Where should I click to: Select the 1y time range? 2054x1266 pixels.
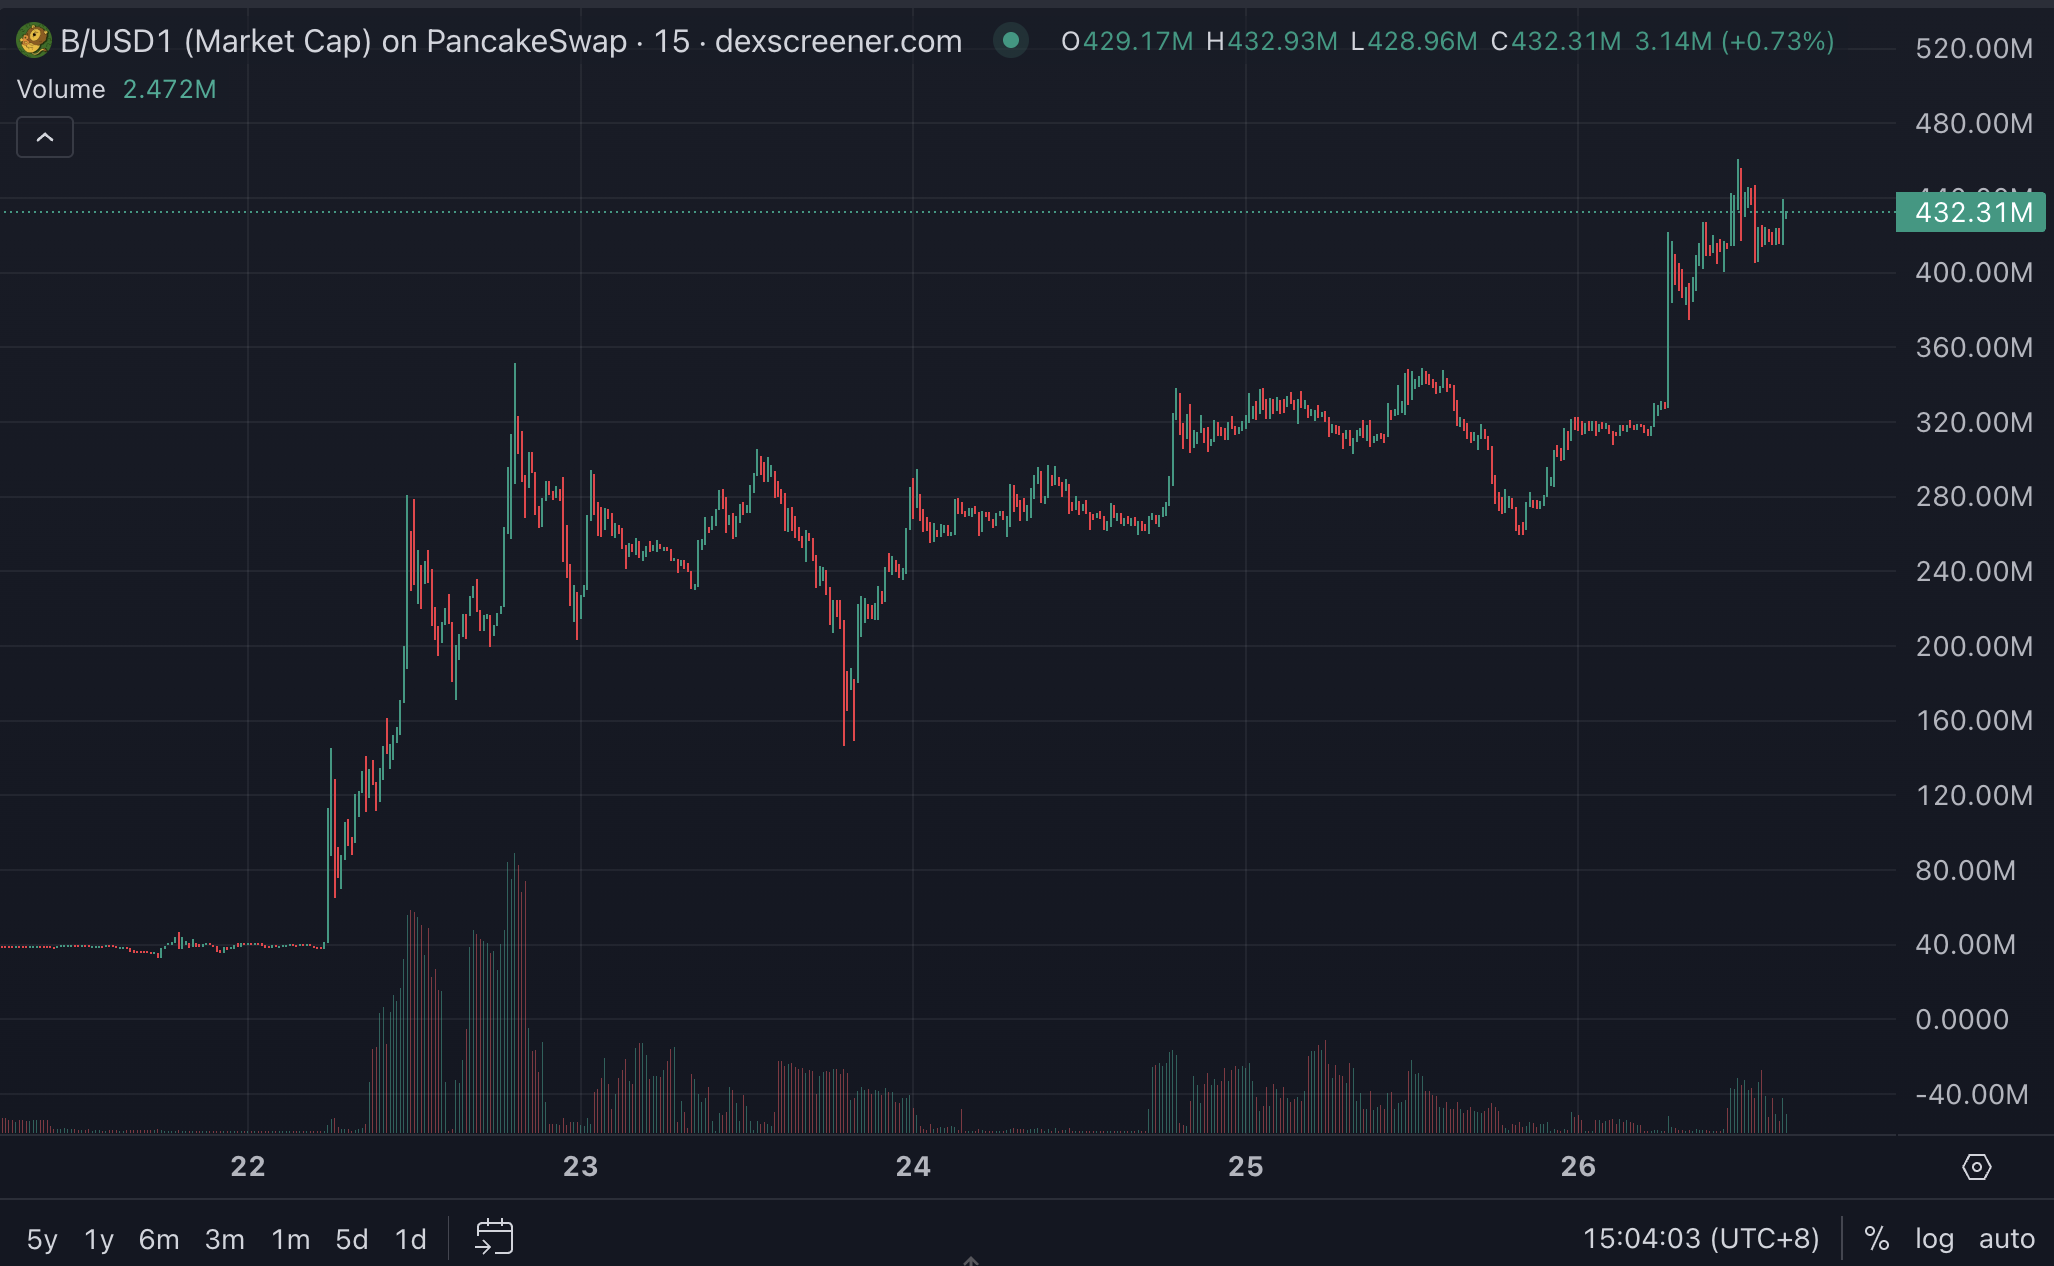99,1240
